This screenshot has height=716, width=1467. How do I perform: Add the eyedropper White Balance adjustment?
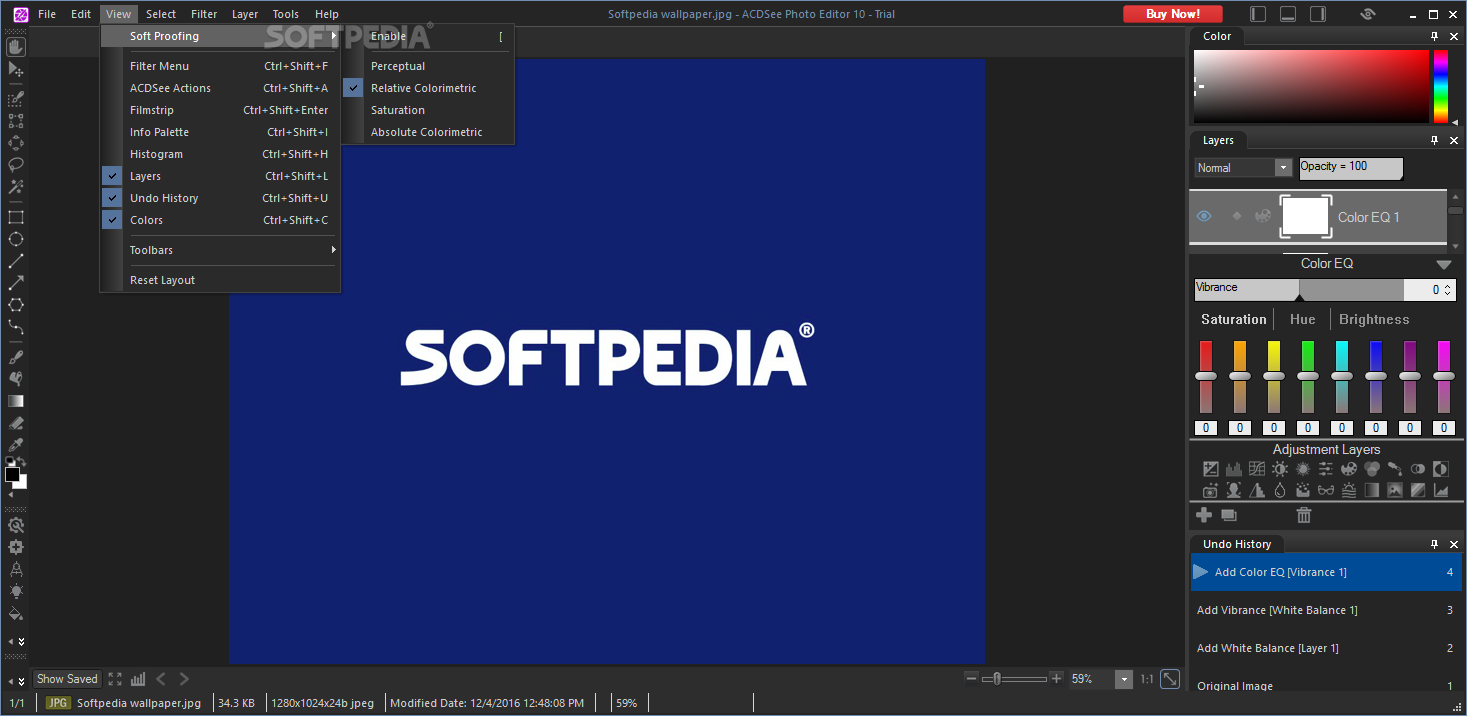point(1395,468)
